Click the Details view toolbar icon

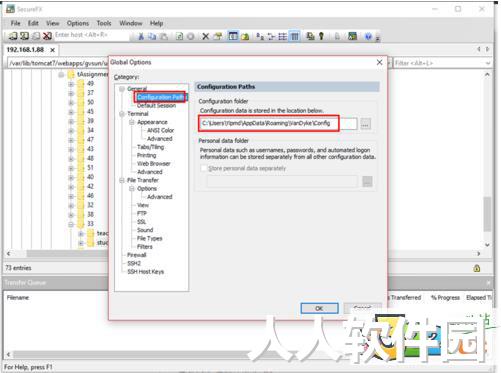click(295, 36)
